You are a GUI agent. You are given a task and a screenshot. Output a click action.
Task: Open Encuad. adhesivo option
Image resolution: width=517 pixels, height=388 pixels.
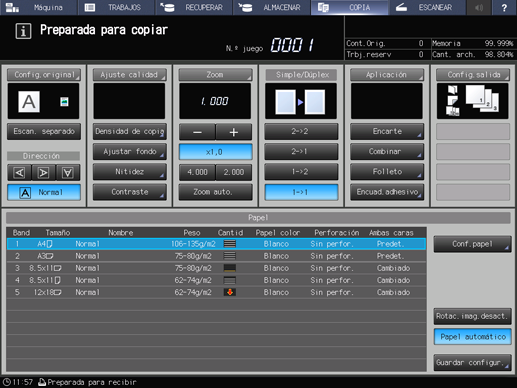click(387, 192)
